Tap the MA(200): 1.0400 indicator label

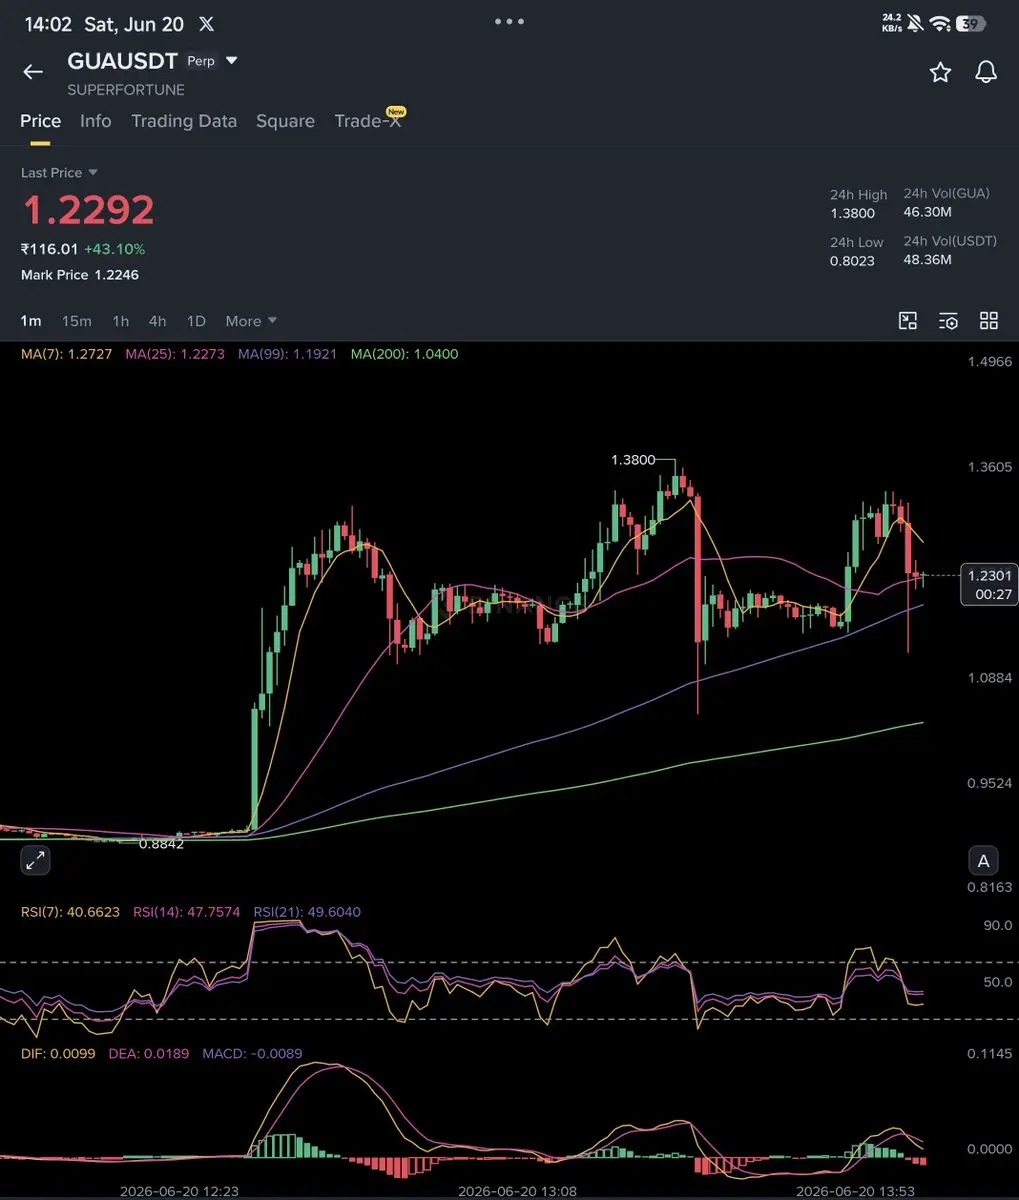(405, 354)
